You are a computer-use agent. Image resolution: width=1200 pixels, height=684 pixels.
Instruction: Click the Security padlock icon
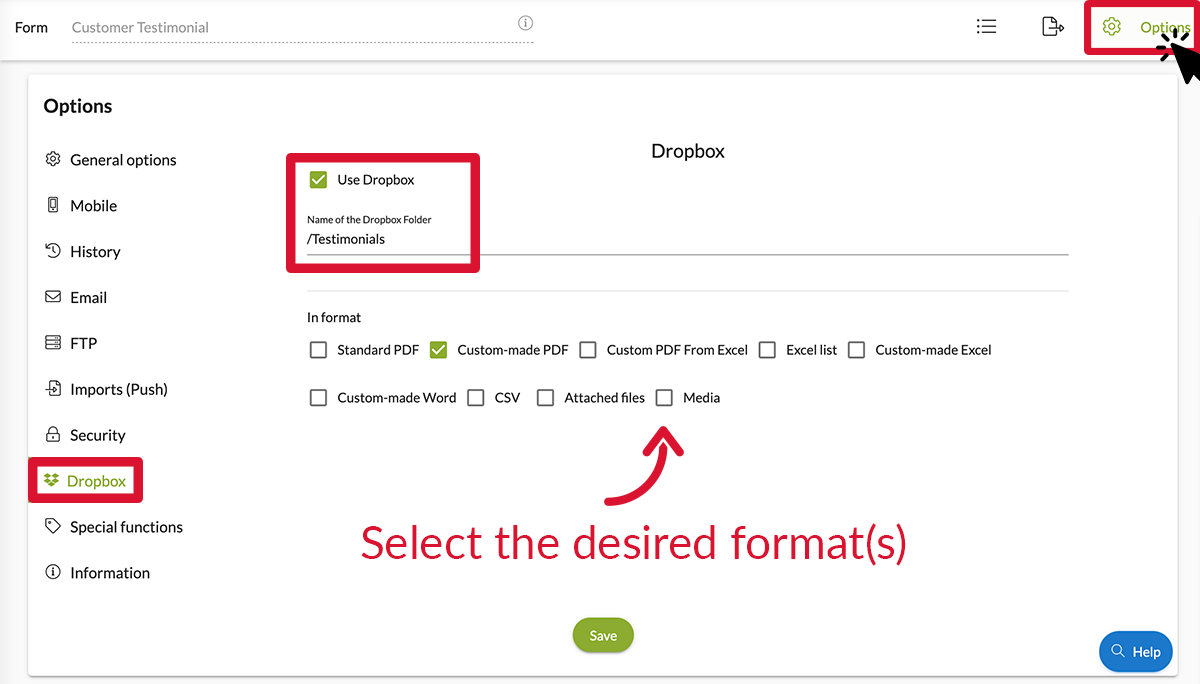click(53, 435)
